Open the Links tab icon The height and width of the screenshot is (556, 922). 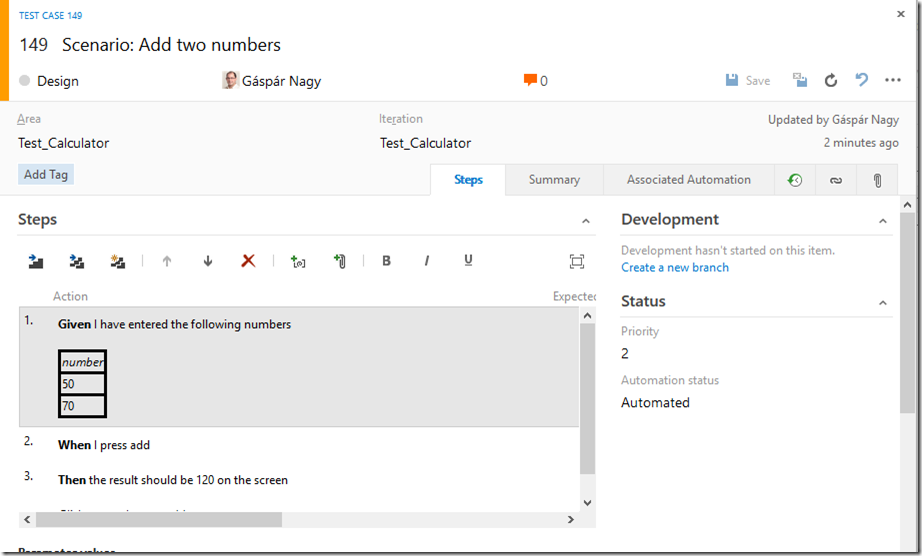click(836, 180)
